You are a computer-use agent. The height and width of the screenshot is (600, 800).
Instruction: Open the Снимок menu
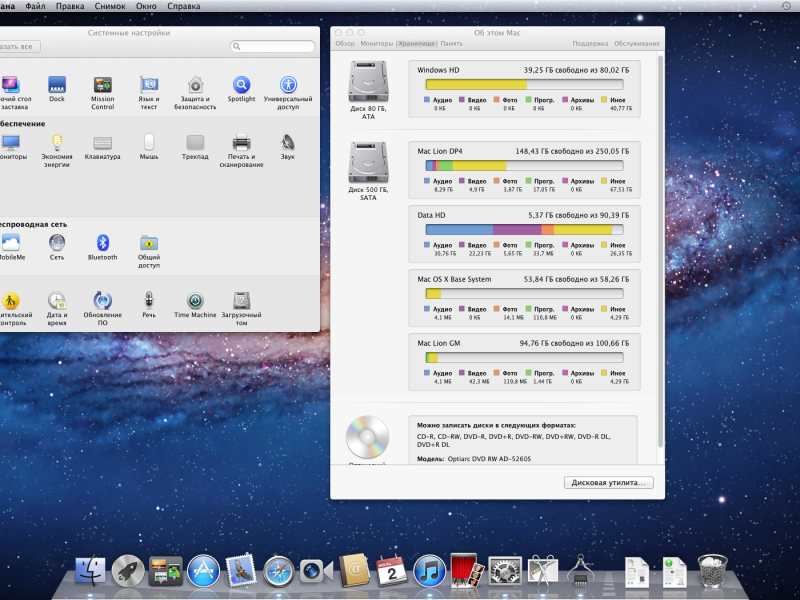[110, 6]
